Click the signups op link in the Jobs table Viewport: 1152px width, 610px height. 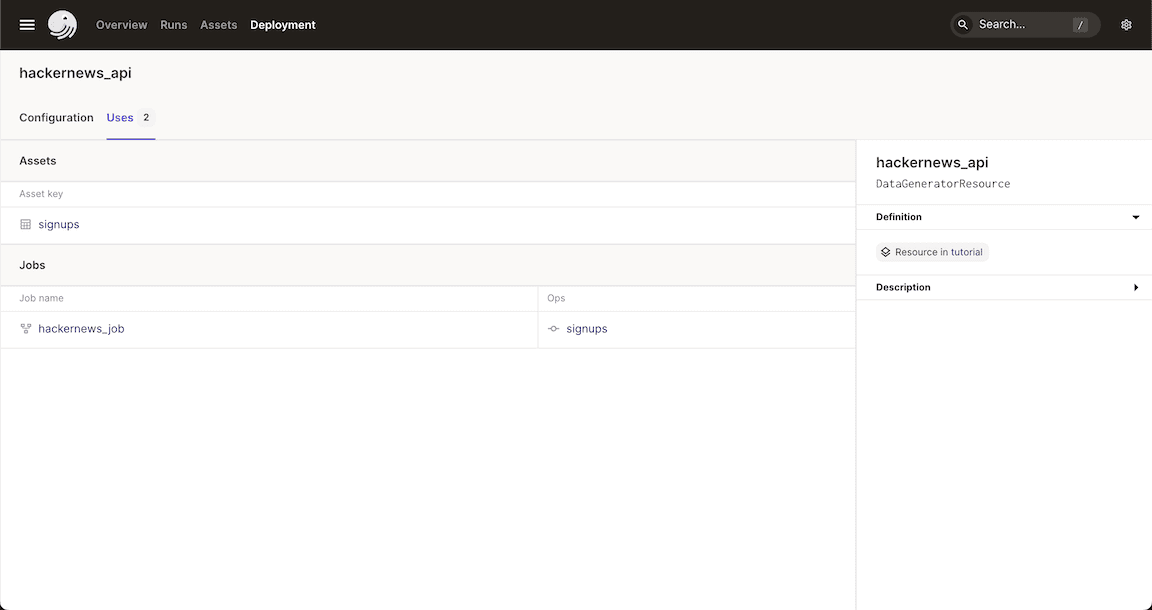coord(587,328)
